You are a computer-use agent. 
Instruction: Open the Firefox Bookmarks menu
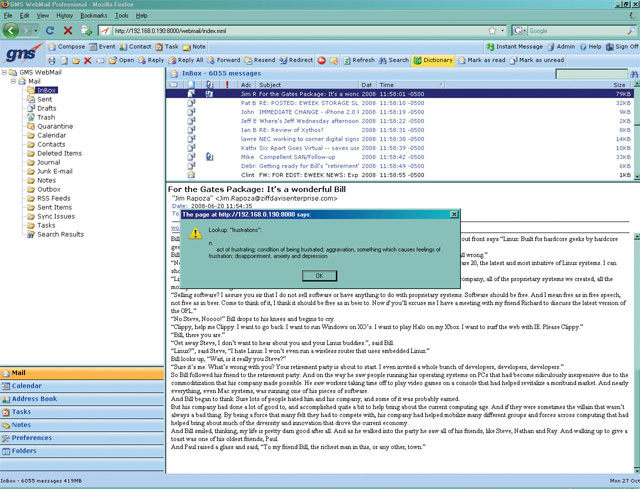93,16
